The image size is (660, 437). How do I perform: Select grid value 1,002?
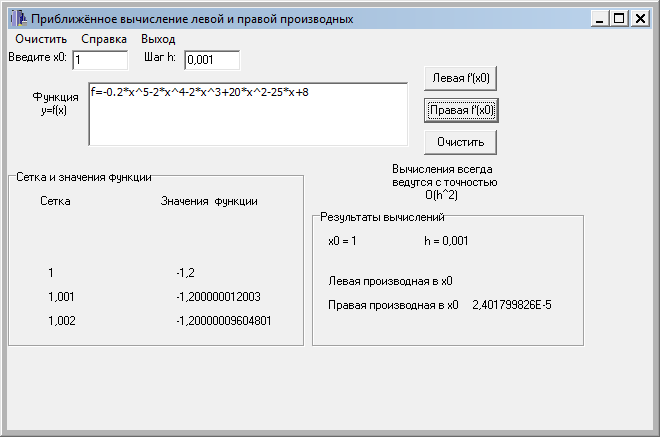[62, 321]
